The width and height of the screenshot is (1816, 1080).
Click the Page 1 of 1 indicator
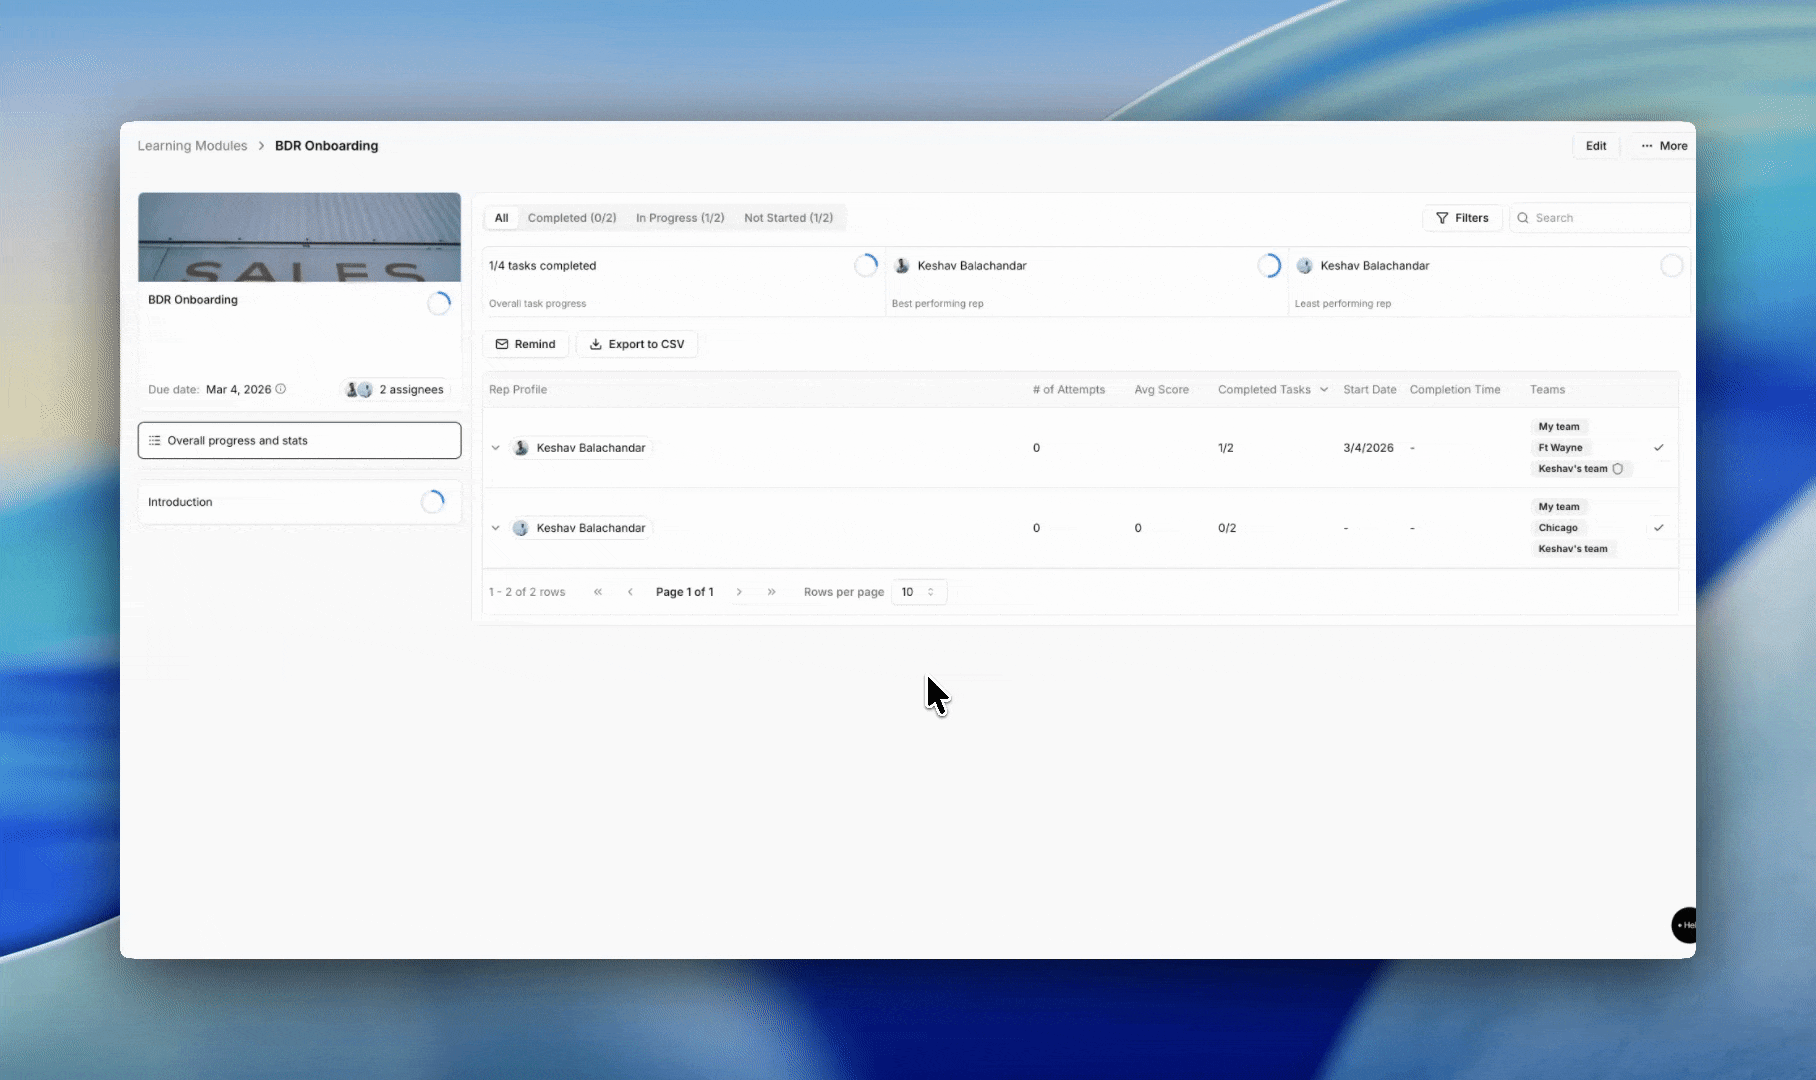tap(685, 592)
